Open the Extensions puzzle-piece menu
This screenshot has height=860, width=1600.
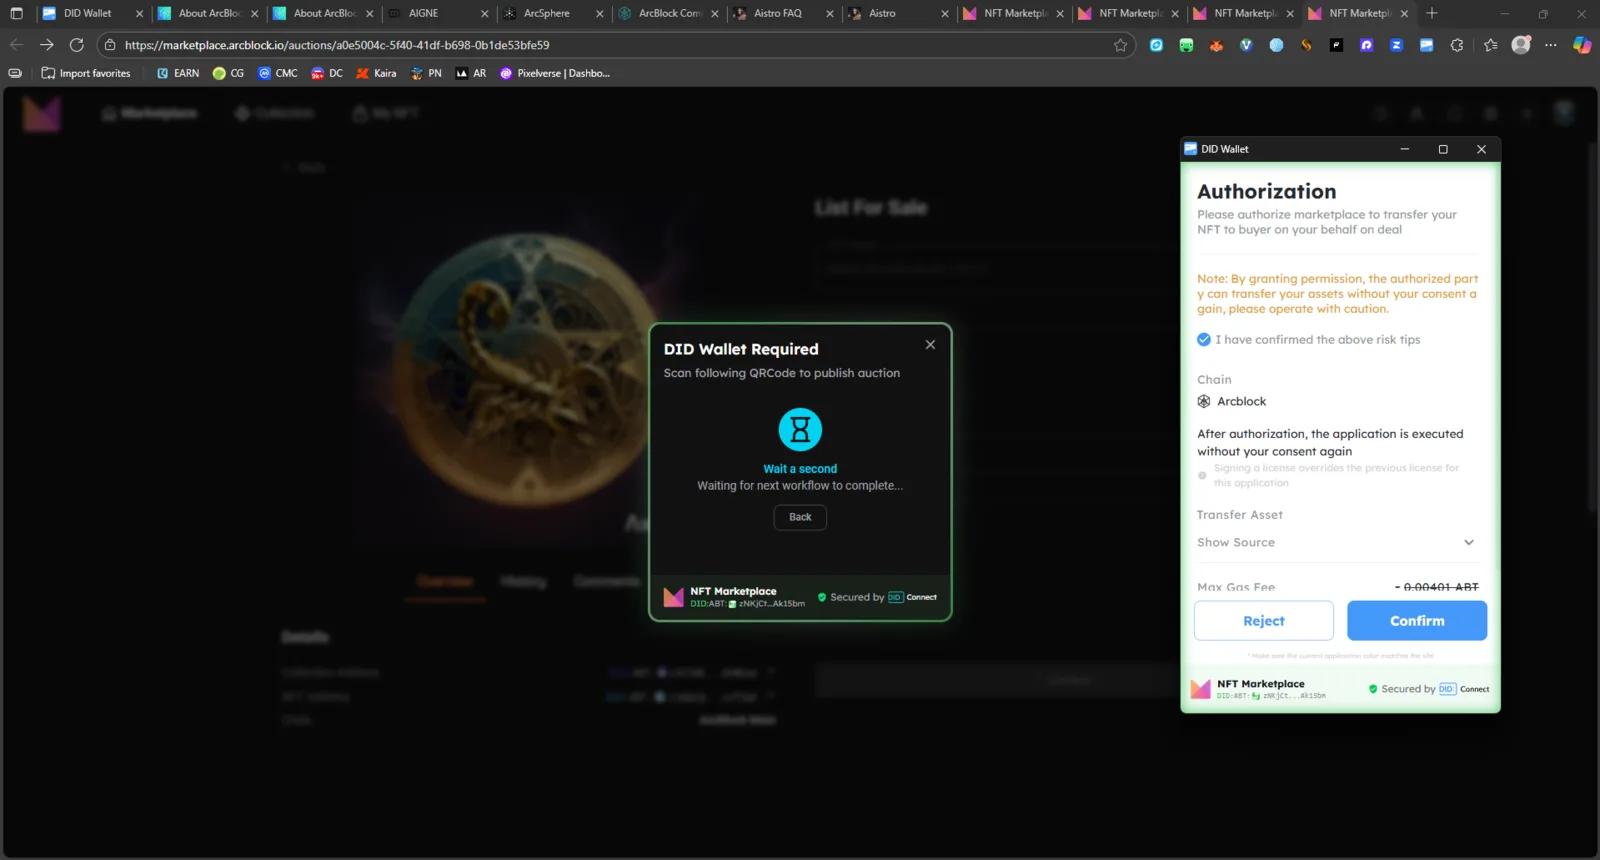(x=1457, y=45)
